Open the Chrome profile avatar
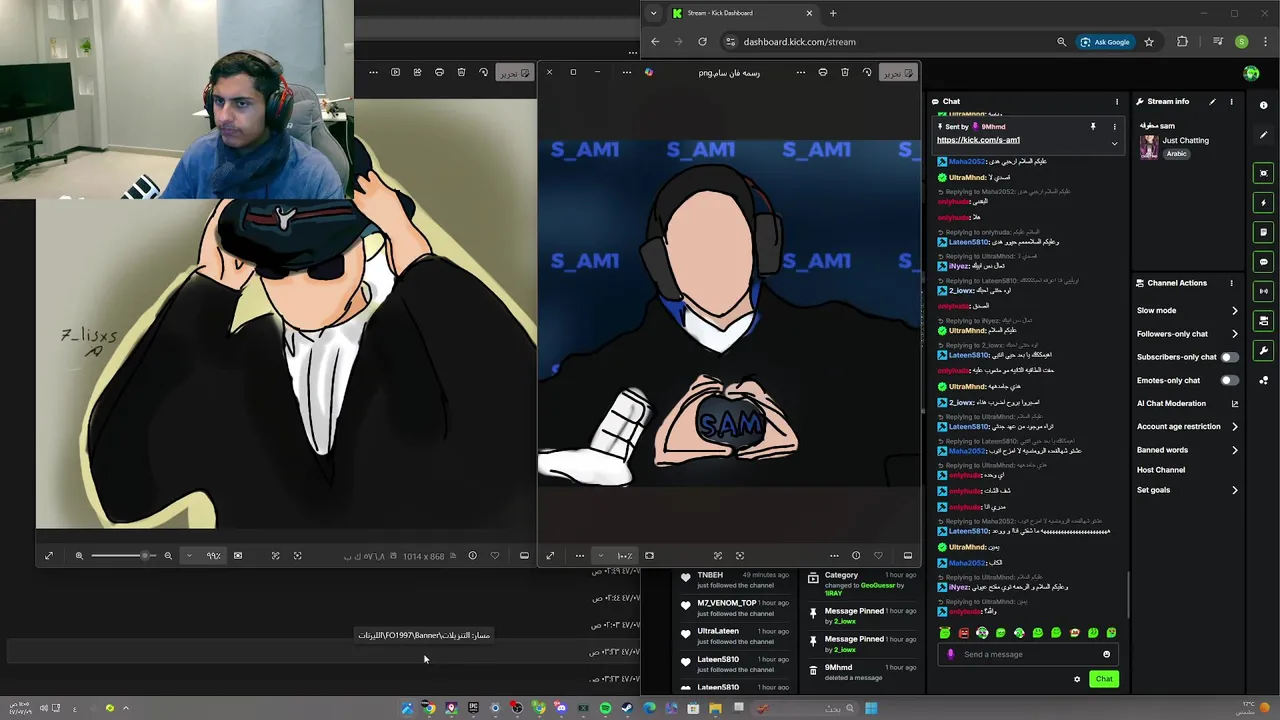 pos(1242,42)
